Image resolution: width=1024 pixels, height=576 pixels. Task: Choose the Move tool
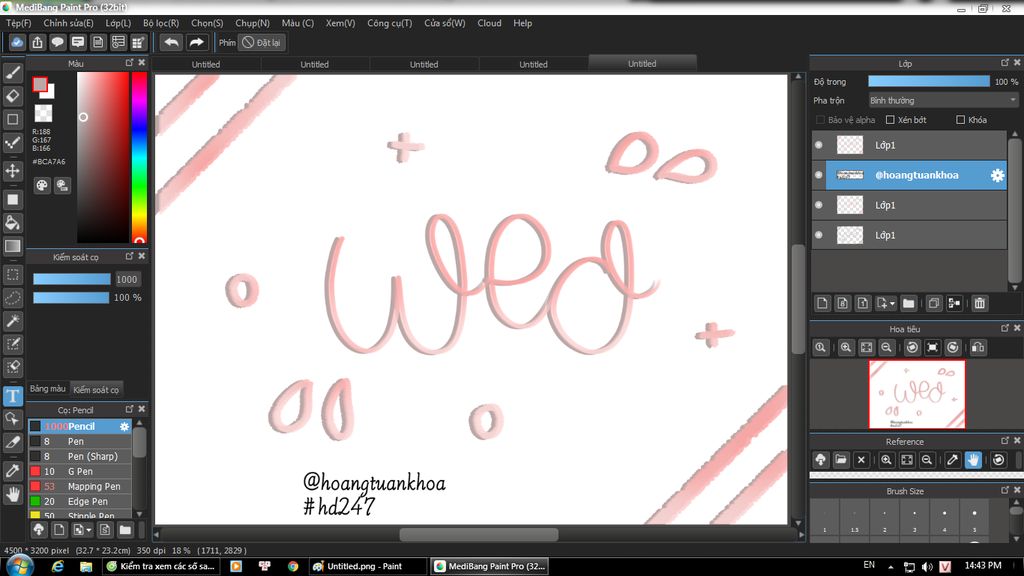coord(13,170)
